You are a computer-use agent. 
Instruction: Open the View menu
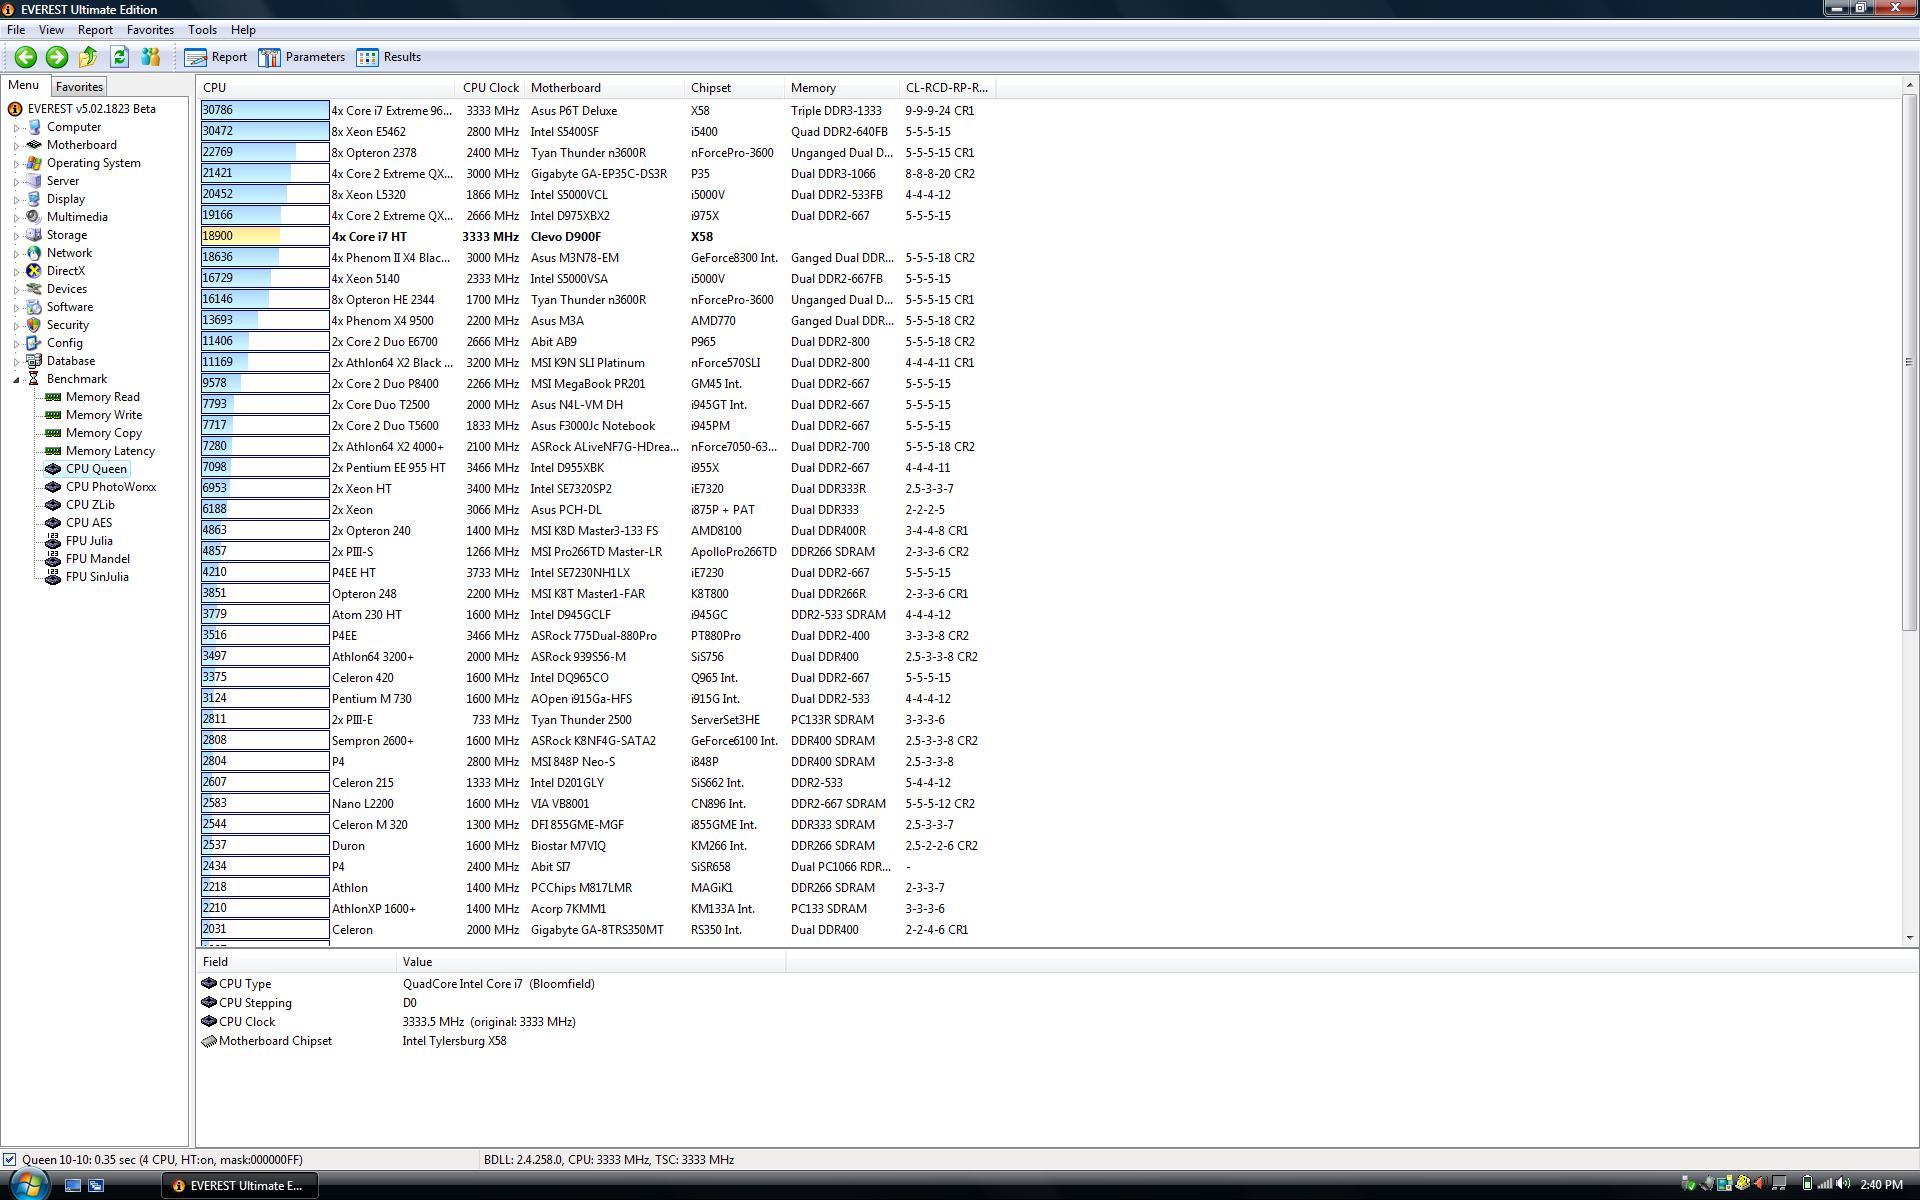coord(51,30)
